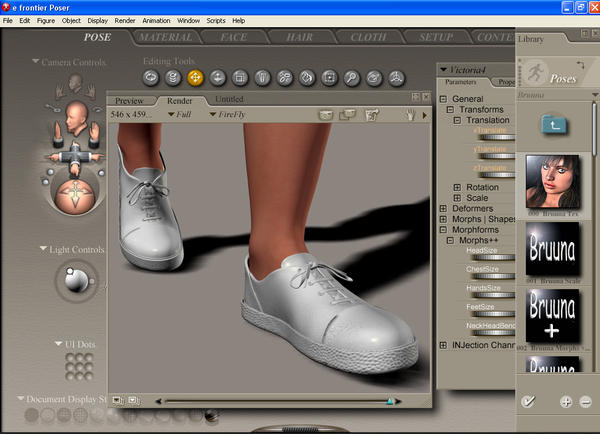Open the Render menu
Screen dimensions: 600x434
tap(125, 21)
